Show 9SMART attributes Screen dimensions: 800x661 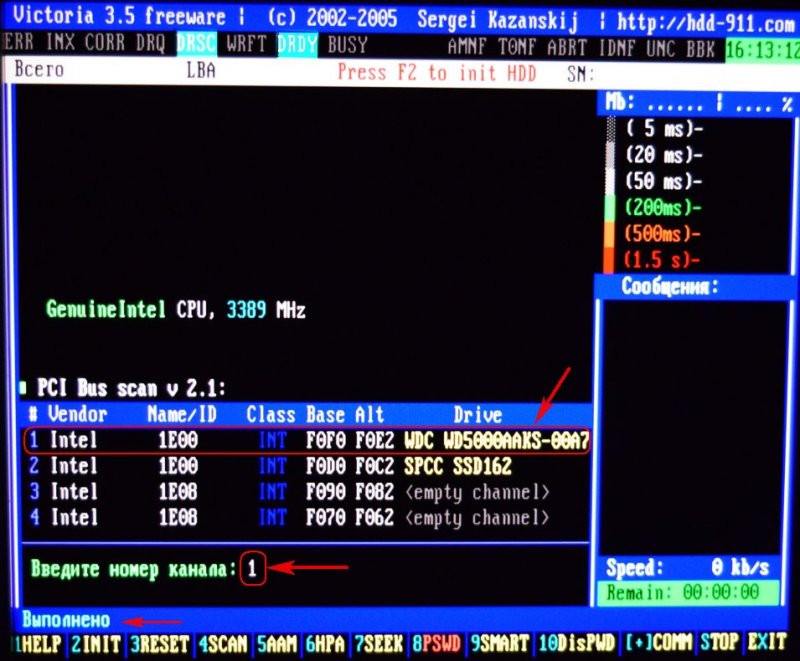pyautogui.click(x=499, y=643)
